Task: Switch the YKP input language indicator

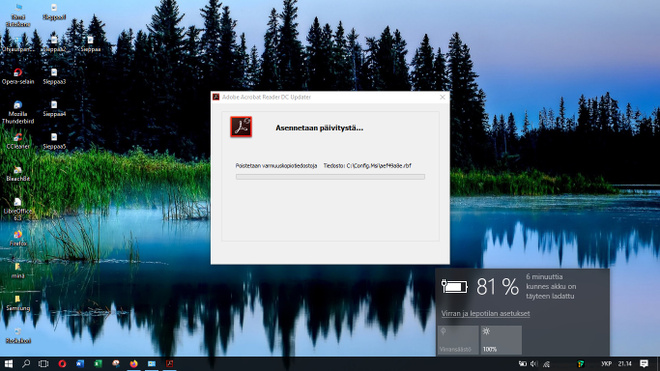Action: pyautogui.click(x=606, y=364)
